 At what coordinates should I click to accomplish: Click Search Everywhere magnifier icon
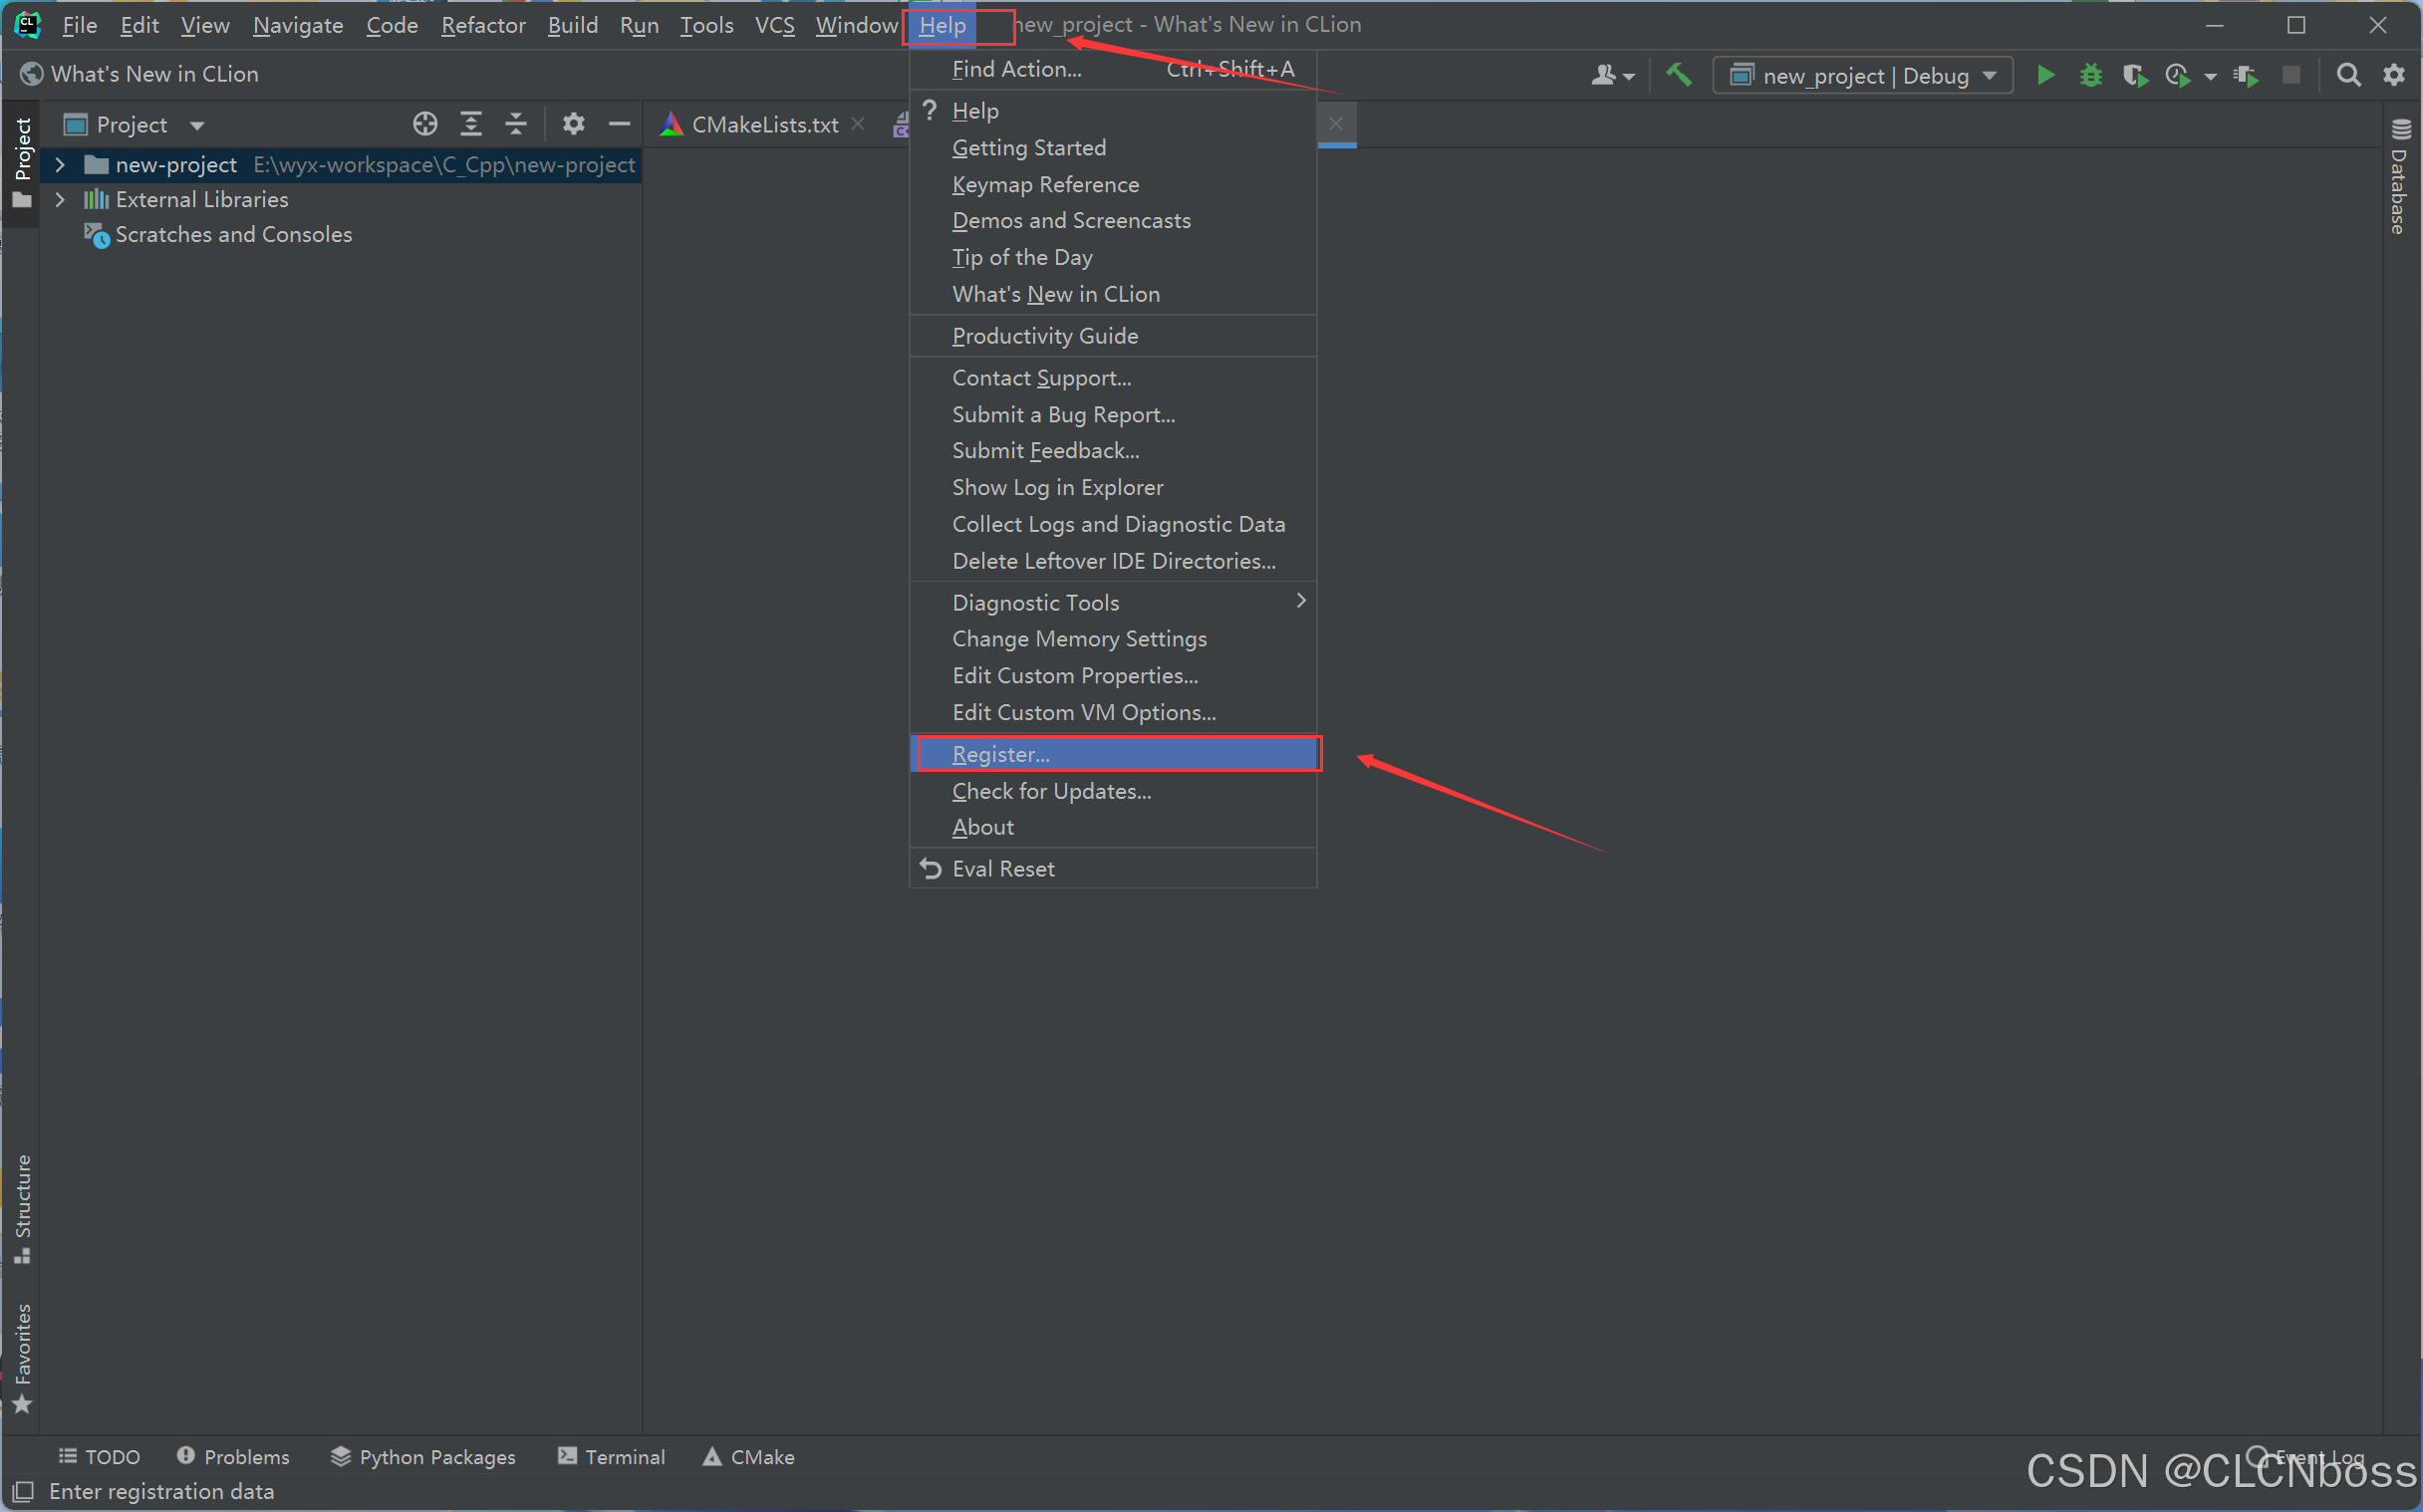click(x=2348, y=75)
